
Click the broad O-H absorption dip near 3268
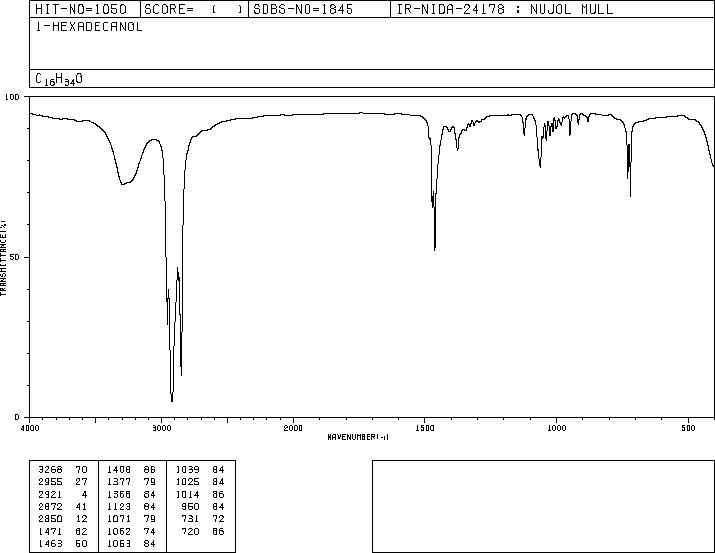pyautogui.click(x=123, y=184)
